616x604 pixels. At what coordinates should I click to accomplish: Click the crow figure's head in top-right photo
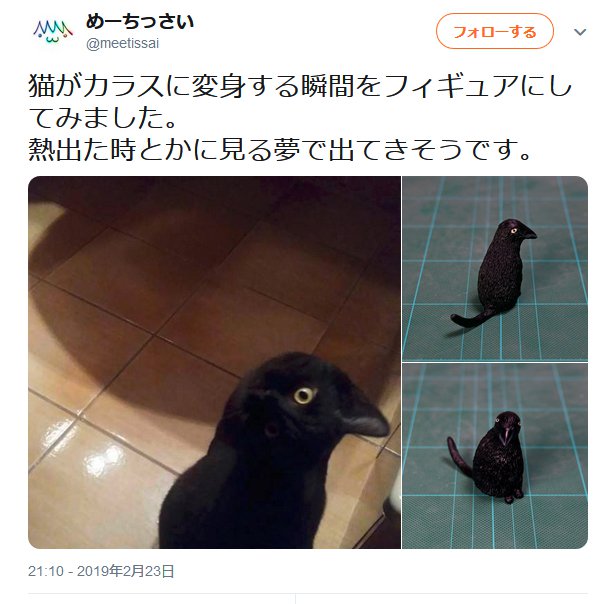pos(515,230)
